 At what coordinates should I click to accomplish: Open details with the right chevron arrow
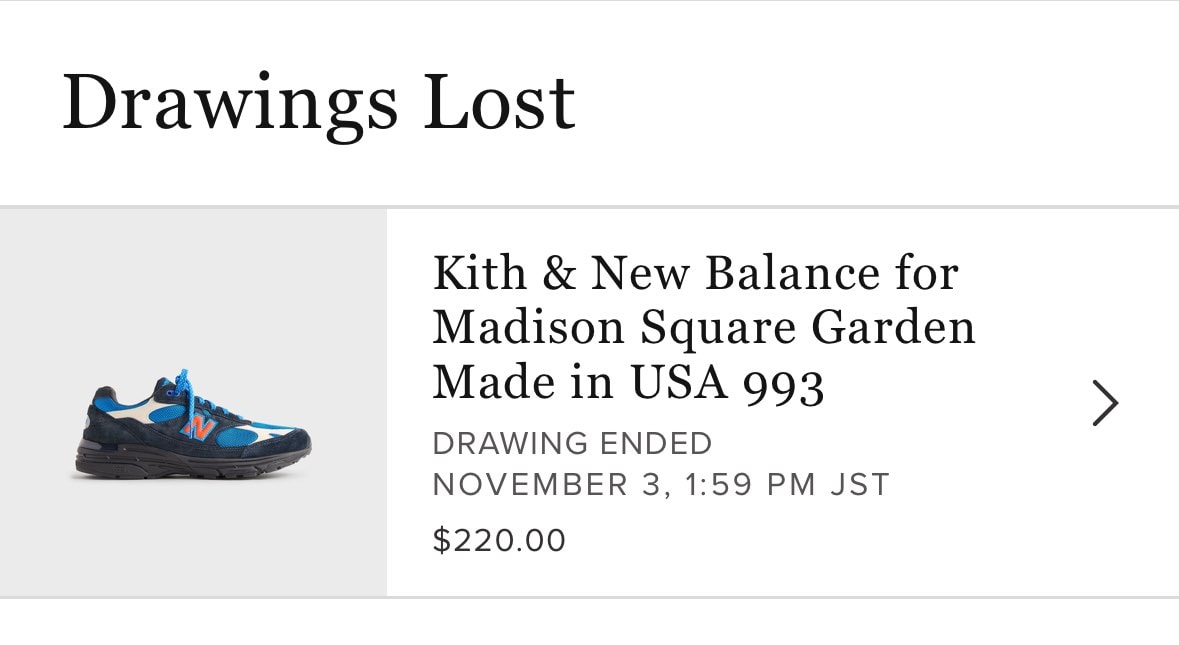click(x=1105, y=403)
